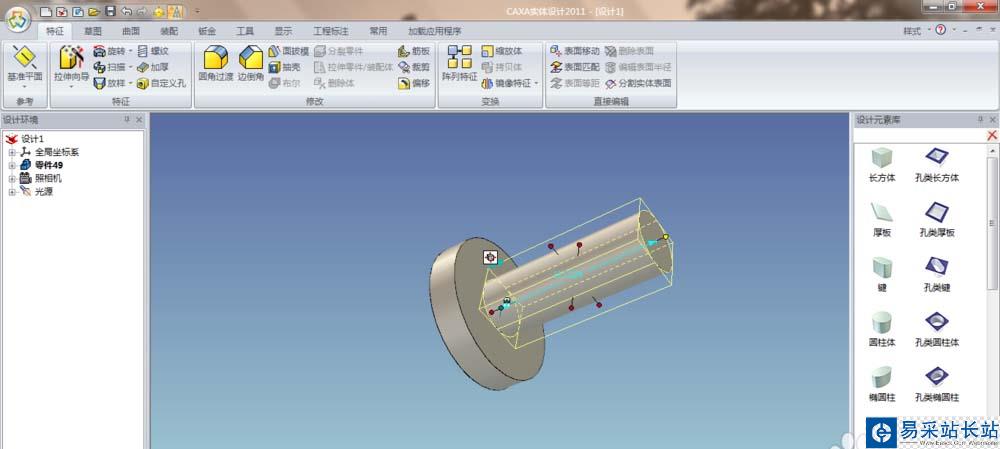Save the design with the floppy icon

(x=110, y=11)
